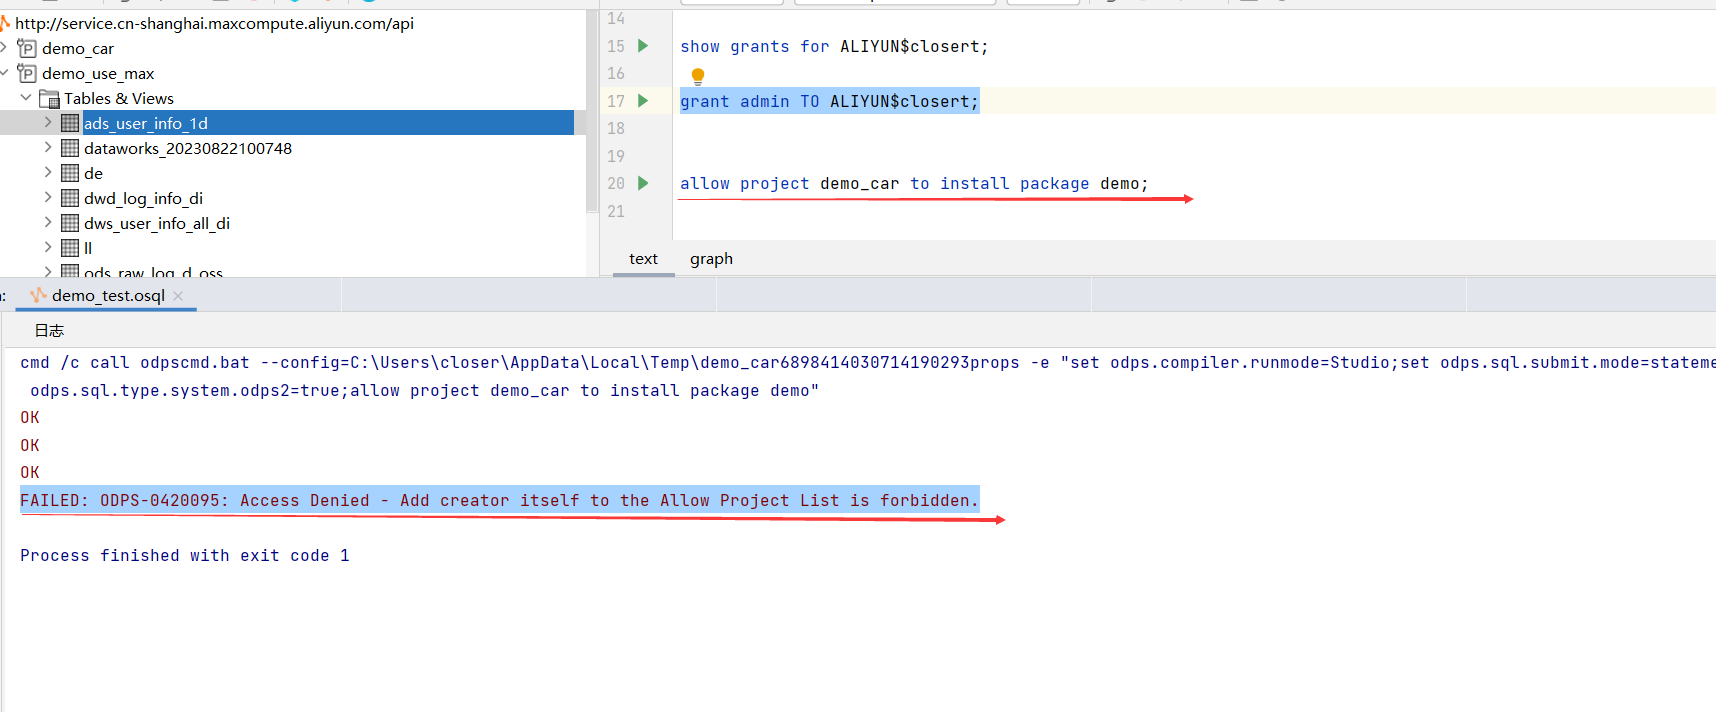Expand the dws_user_info_all_di table

click(48, 222)
